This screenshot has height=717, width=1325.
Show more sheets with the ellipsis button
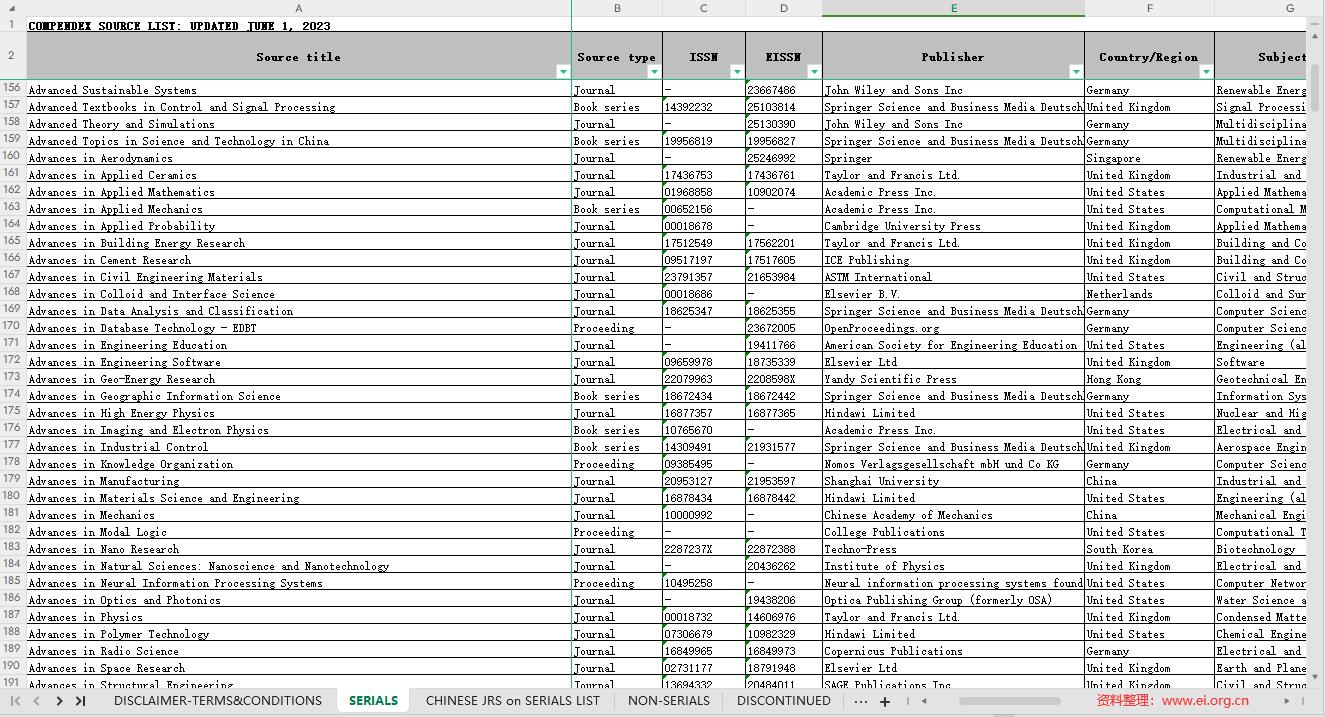(861, 701)
